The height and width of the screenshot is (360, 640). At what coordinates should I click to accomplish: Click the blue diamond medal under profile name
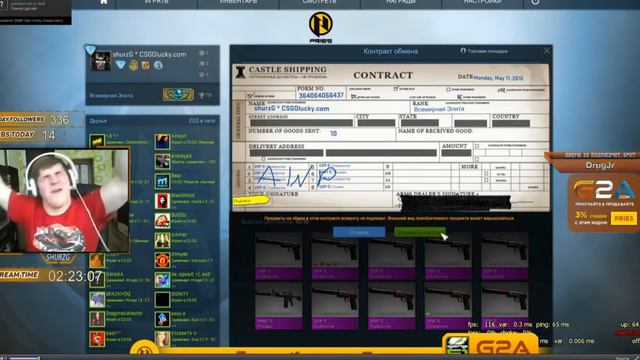coord(120,65)
